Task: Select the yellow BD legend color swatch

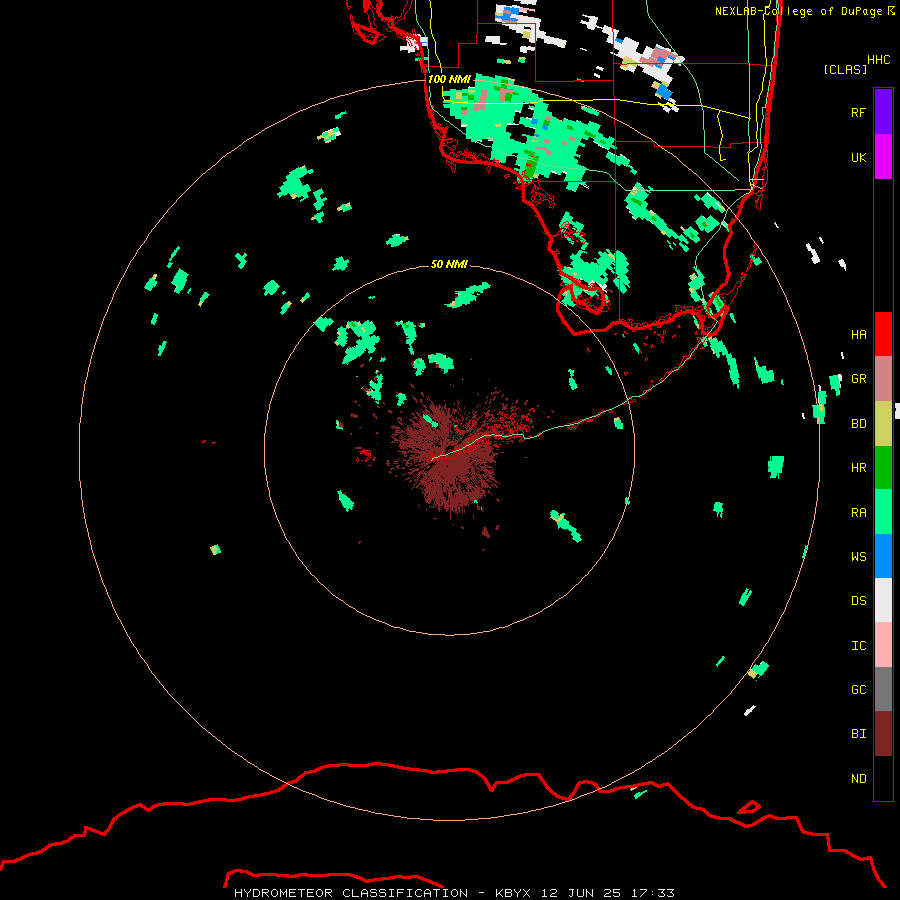Action: (x=883, y=424)
